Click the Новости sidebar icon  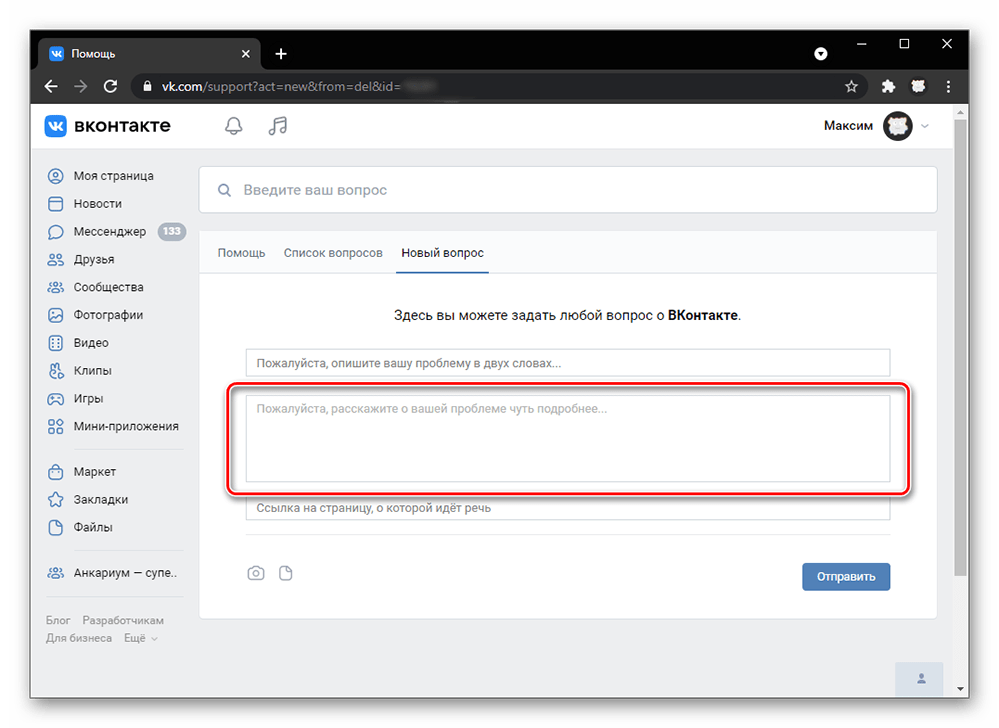pos(55,204)
